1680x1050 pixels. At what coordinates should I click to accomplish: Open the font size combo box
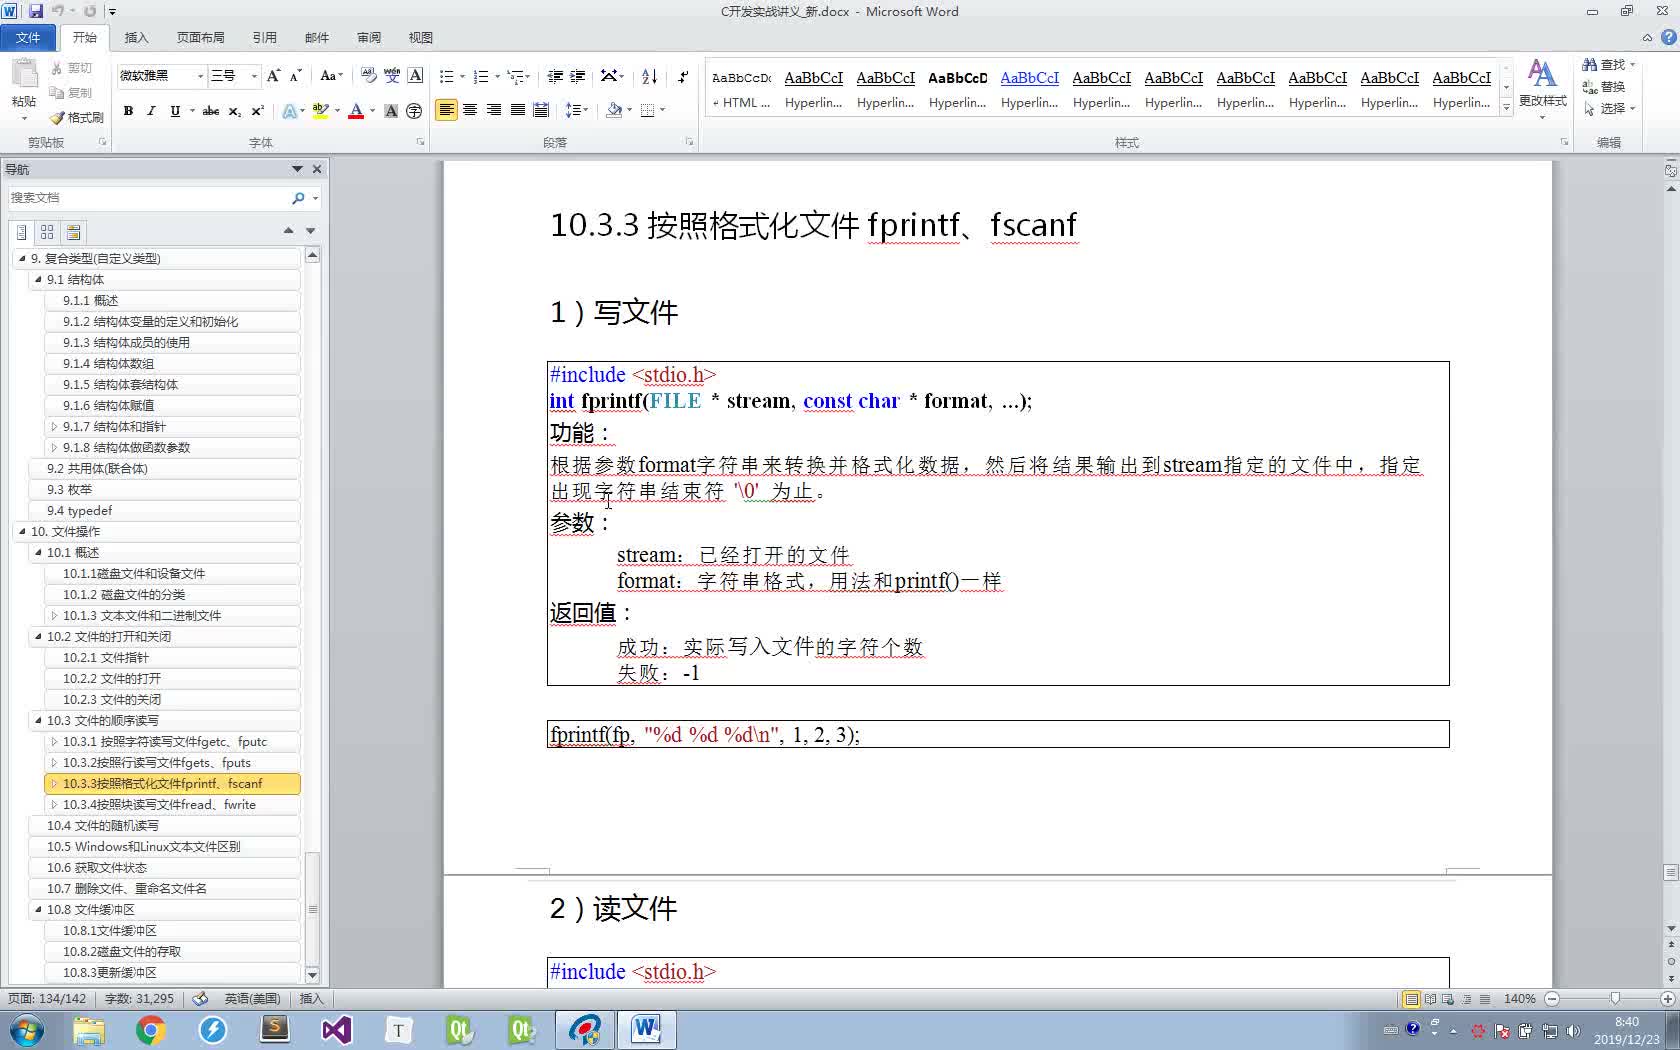click(x=233, y=76)
